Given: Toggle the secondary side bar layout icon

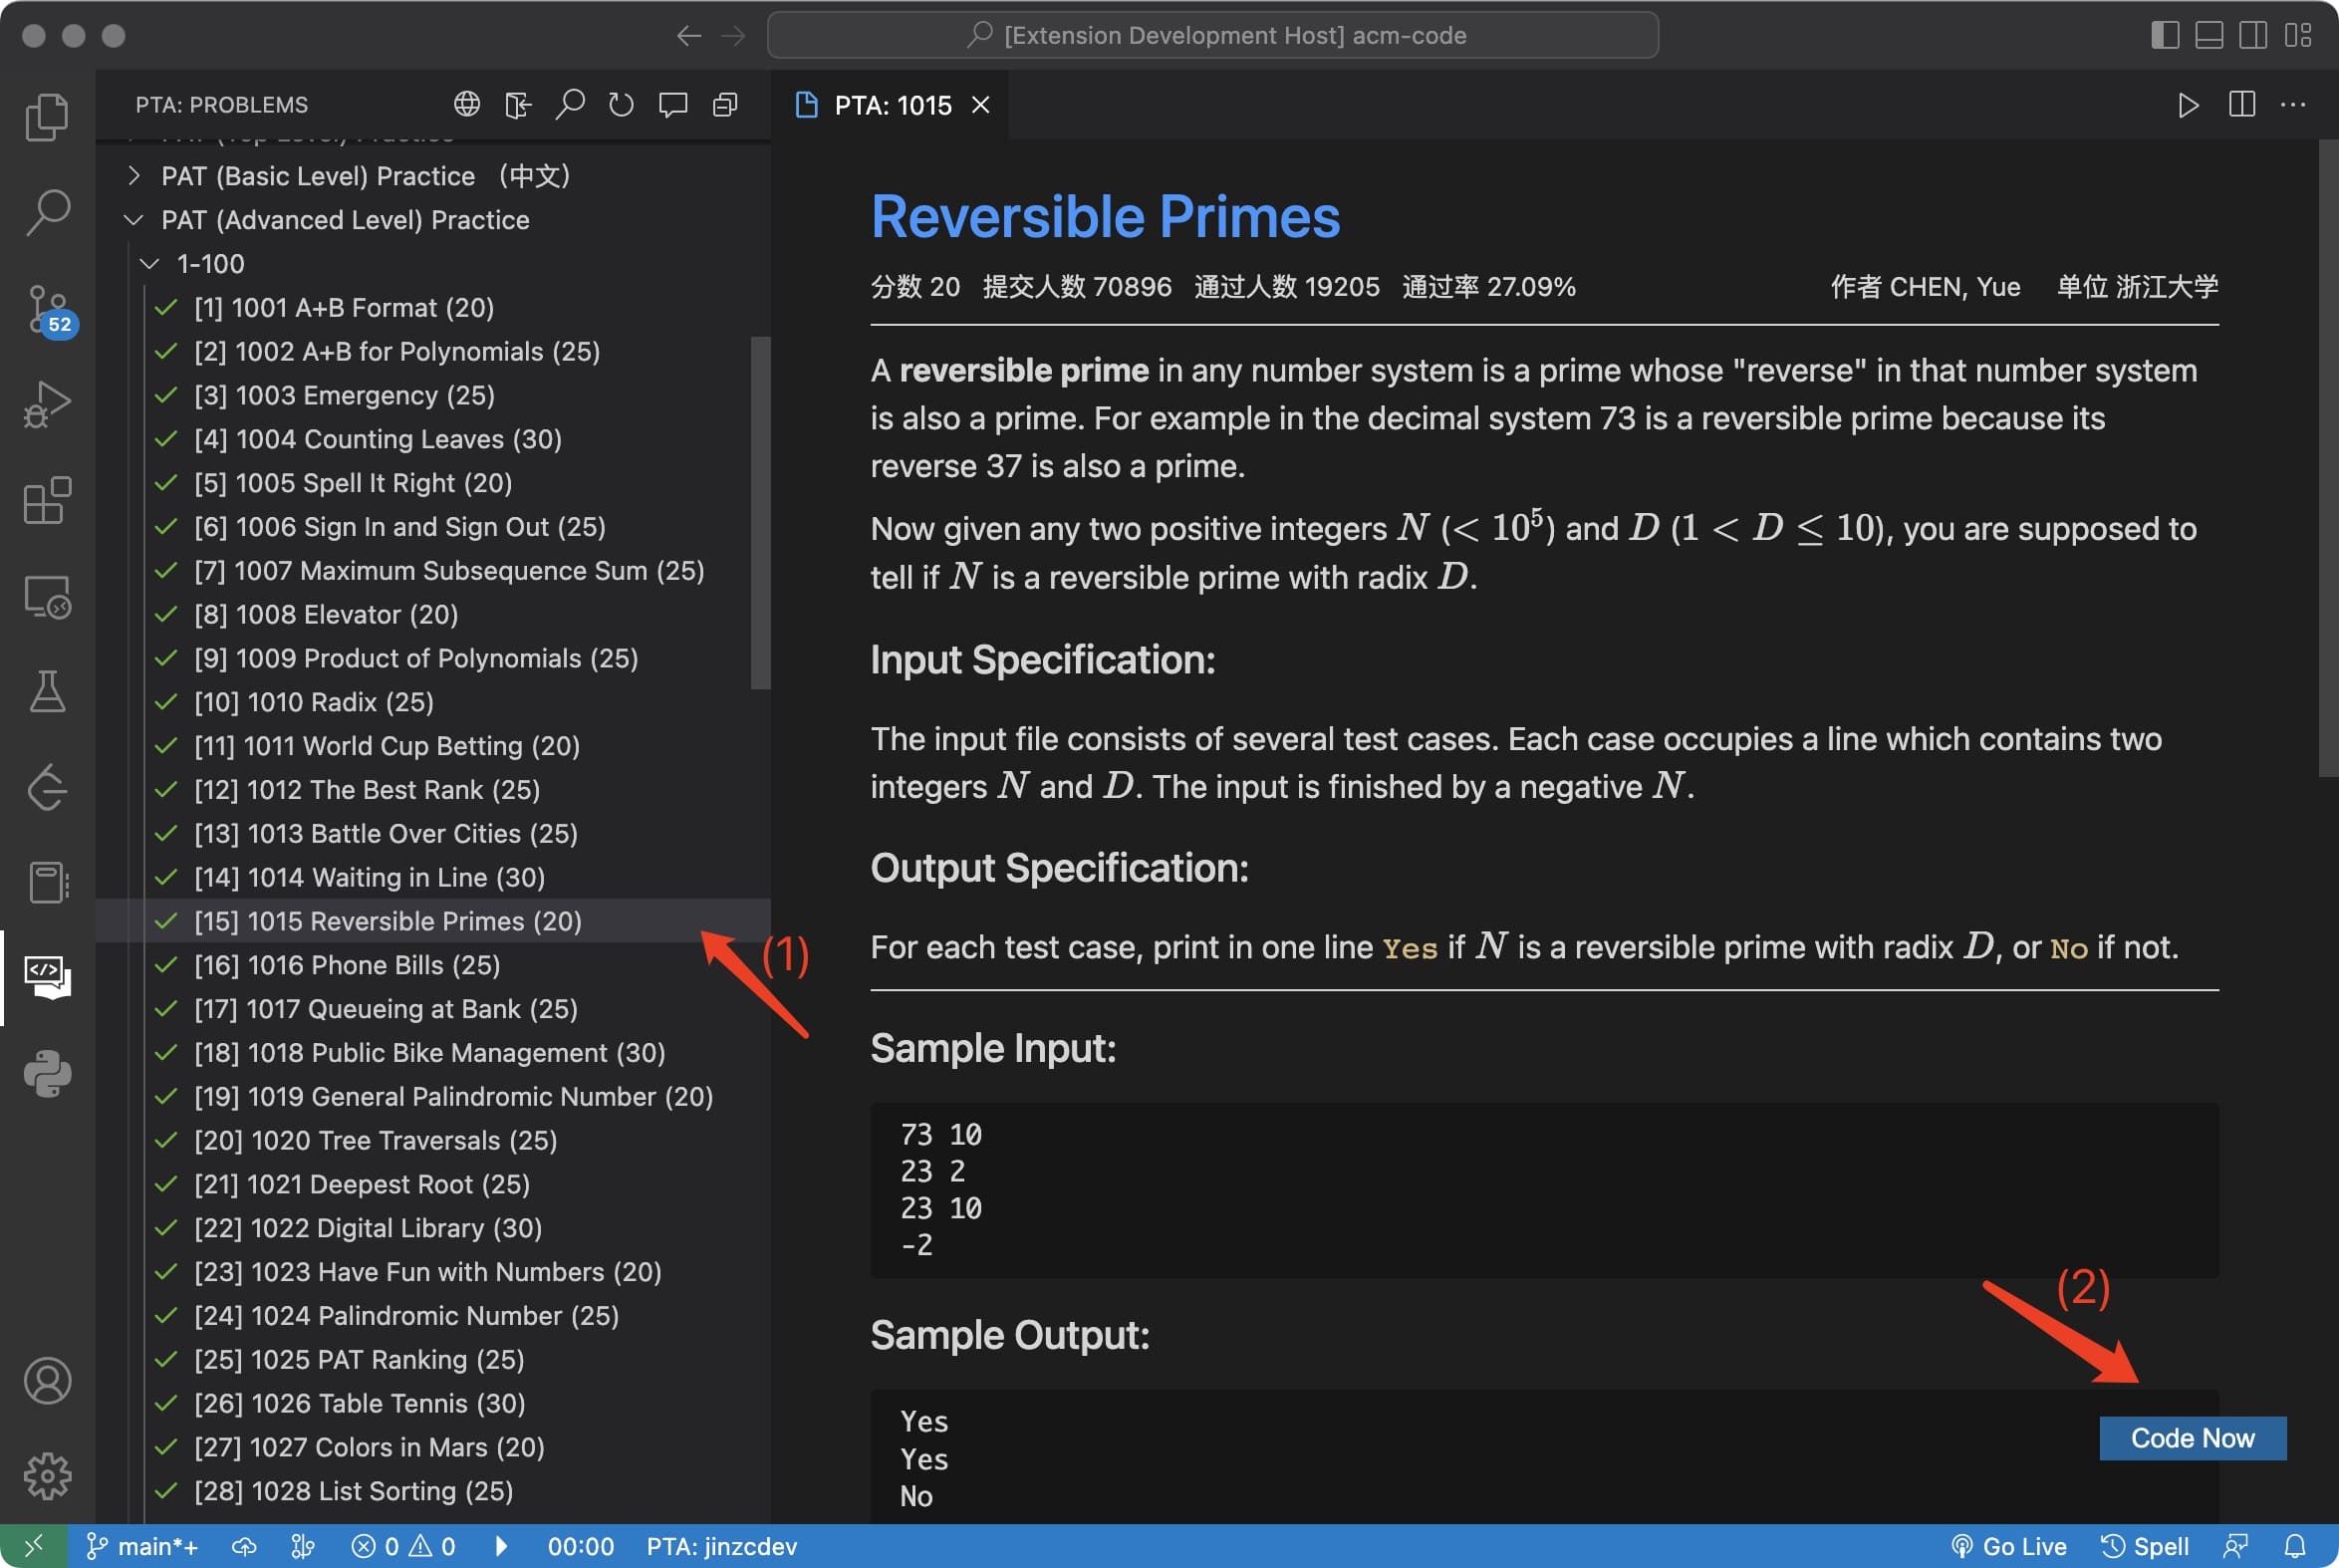Looking at the screenshot, I should coord(2253,35).
